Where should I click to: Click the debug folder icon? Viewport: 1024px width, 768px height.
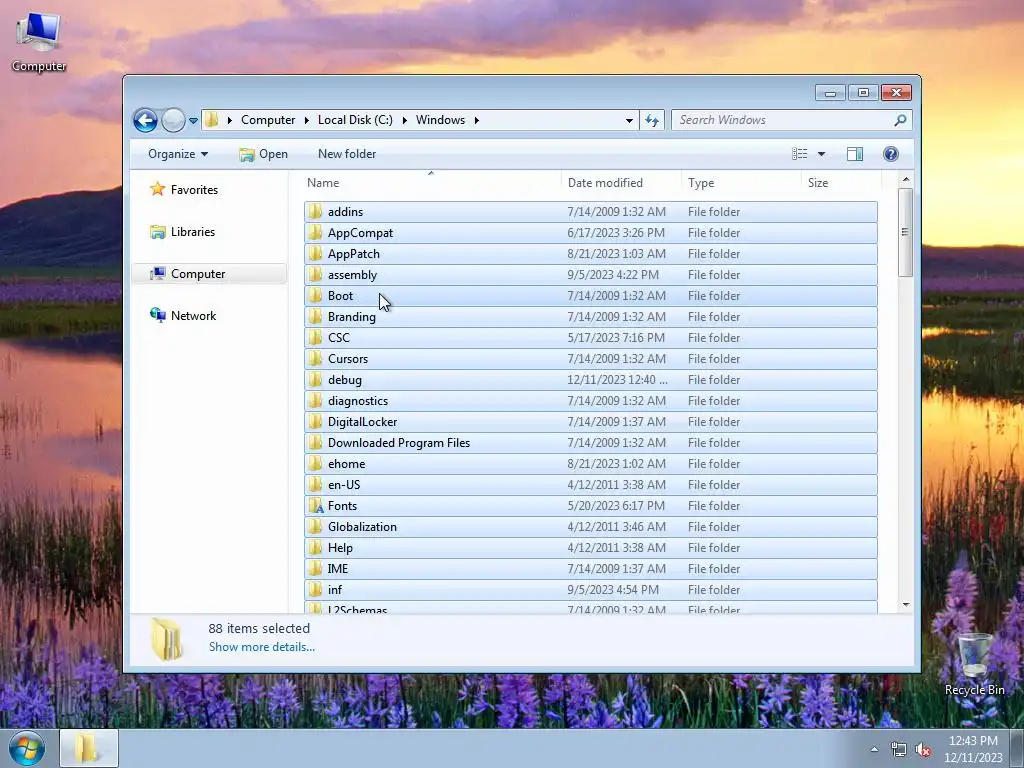coord(315,379)
